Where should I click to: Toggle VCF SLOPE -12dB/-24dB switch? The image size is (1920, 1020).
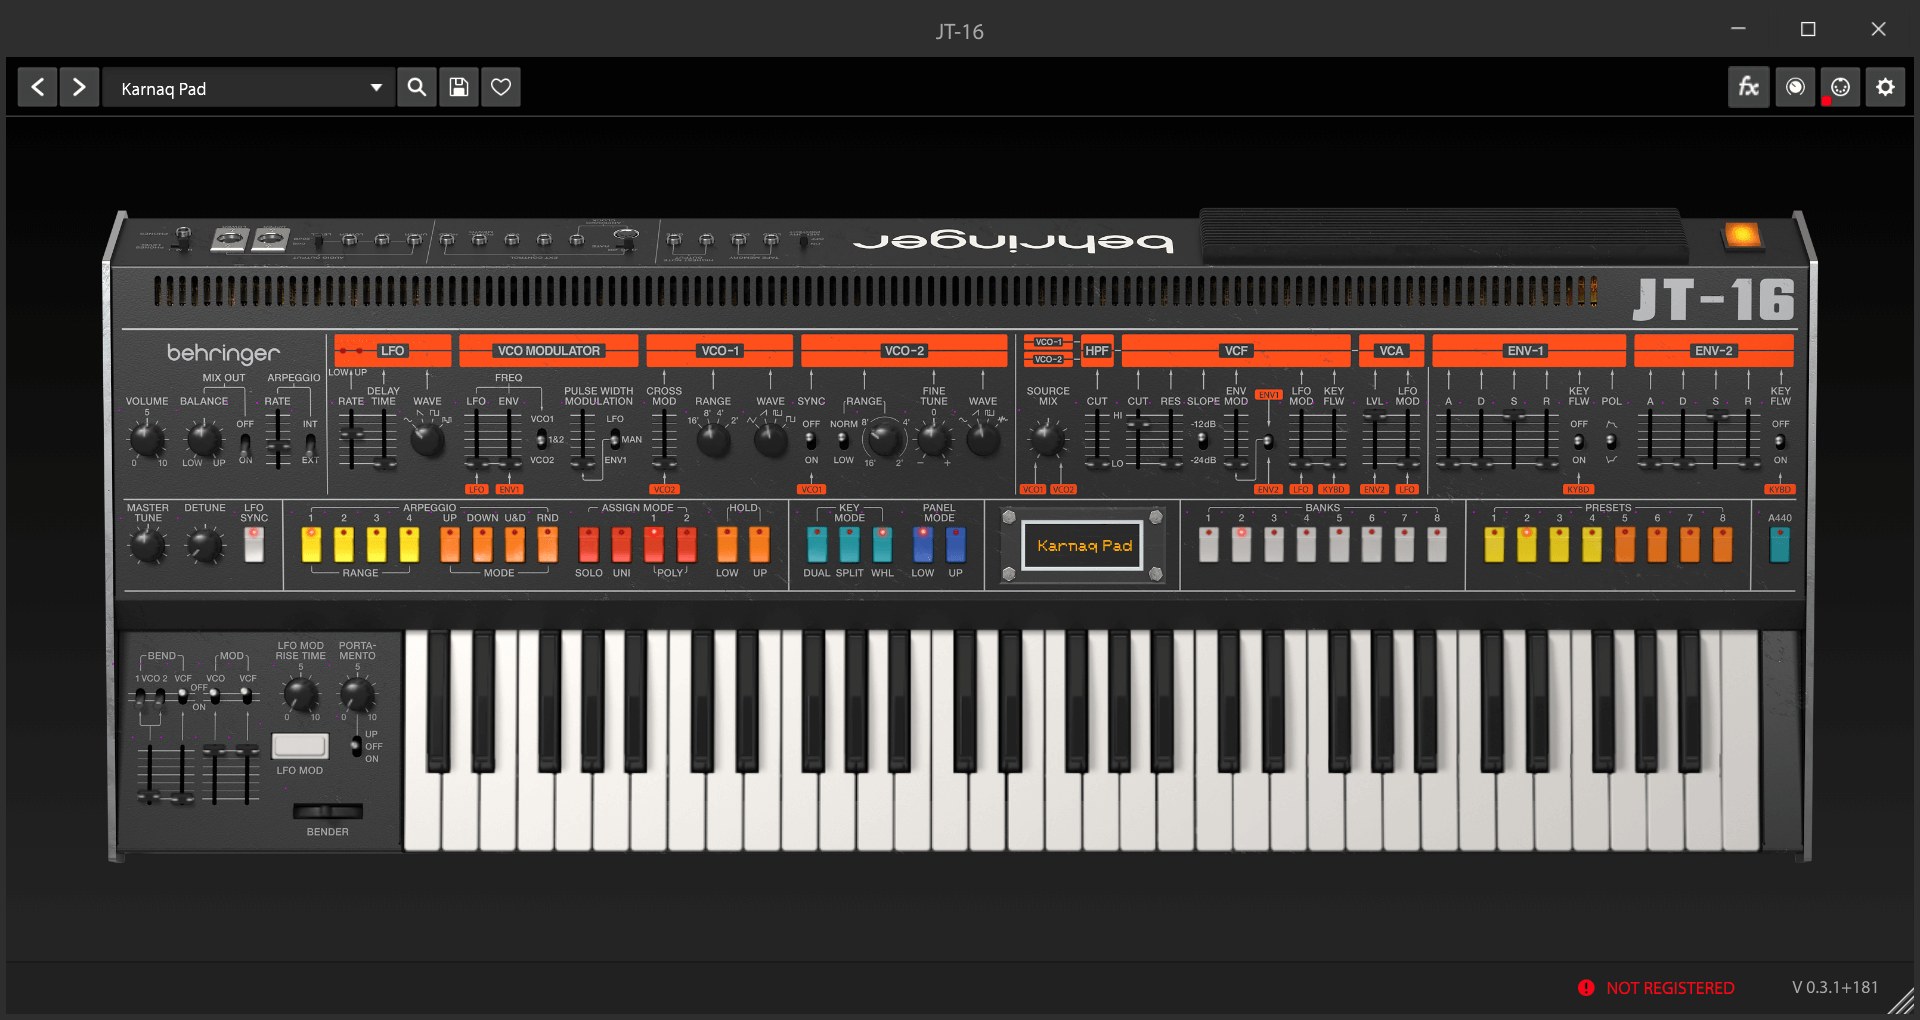point(1202,441)
